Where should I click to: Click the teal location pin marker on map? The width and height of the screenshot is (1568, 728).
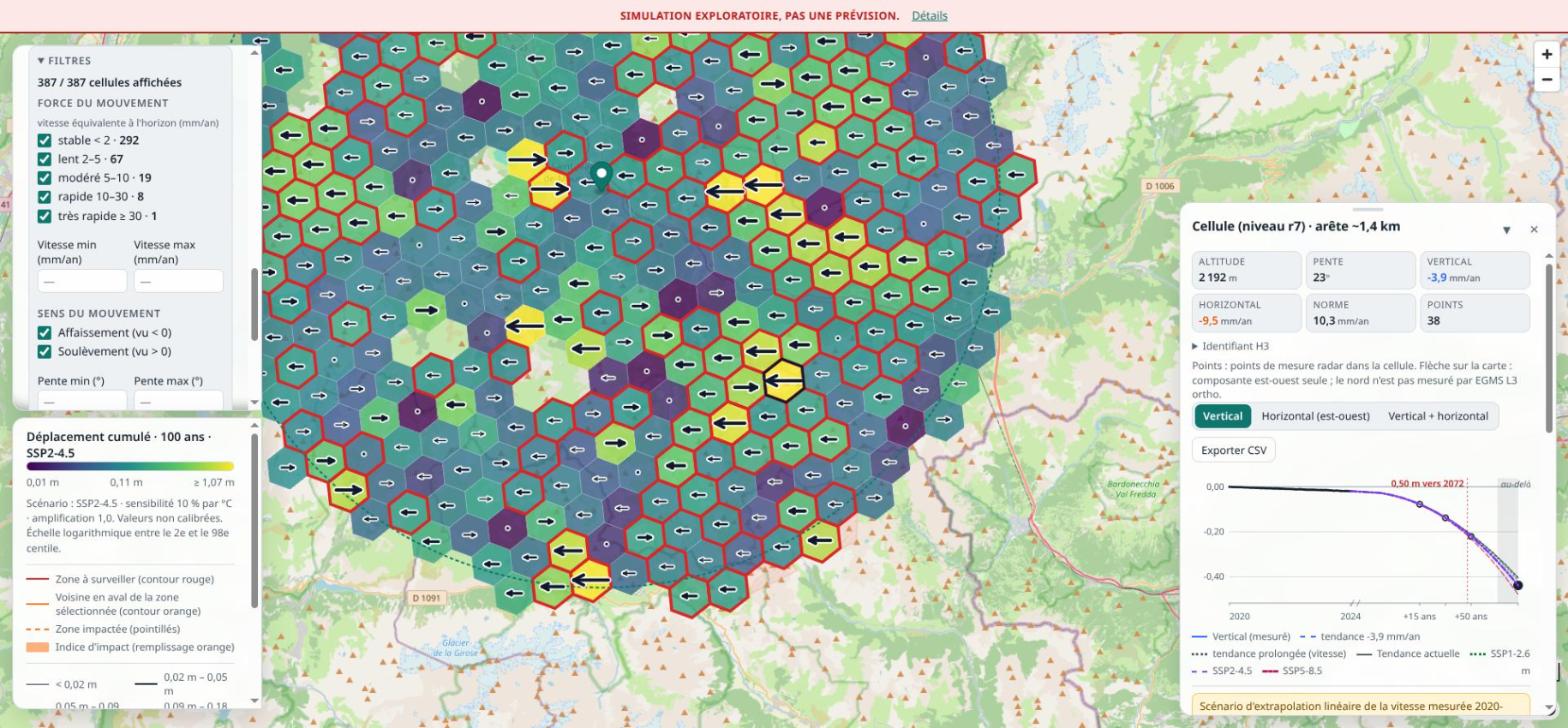pos(601,176)
